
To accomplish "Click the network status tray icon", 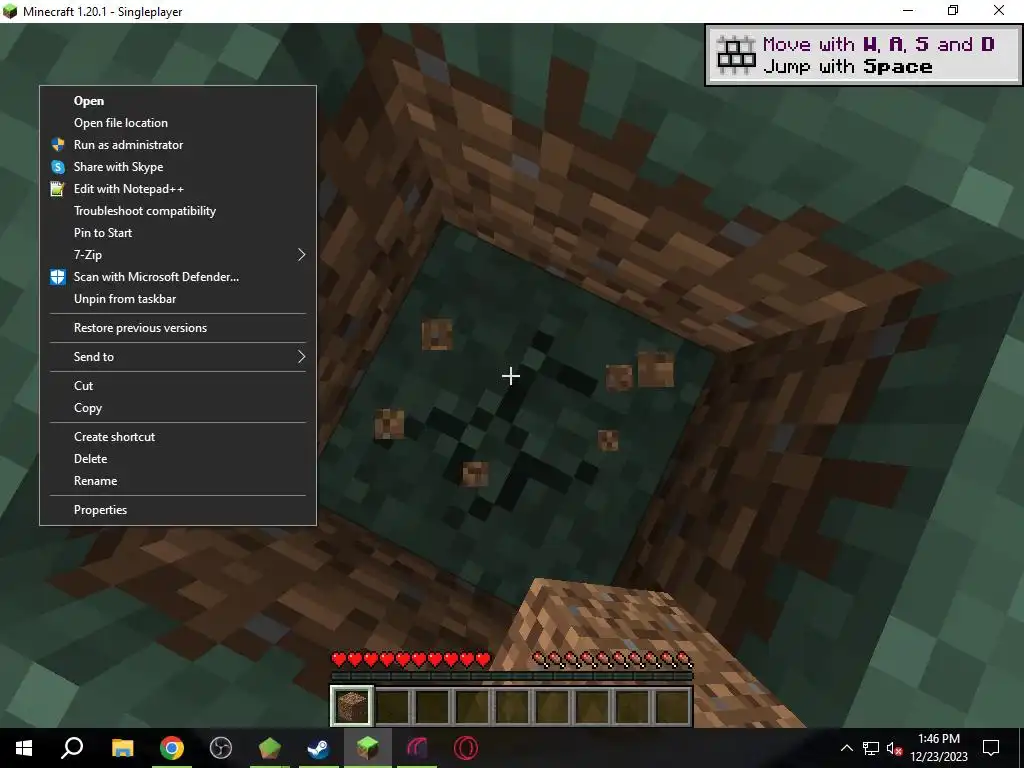I will [x=871, y=748].
